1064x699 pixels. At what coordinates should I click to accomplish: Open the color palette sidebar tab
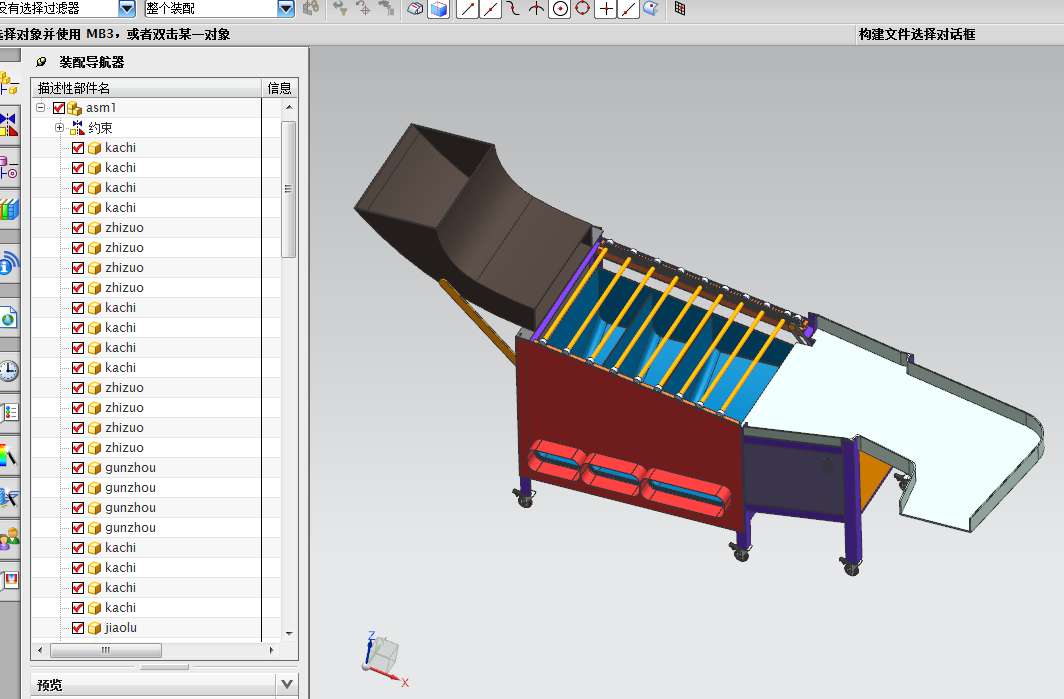tap(8, 456)
